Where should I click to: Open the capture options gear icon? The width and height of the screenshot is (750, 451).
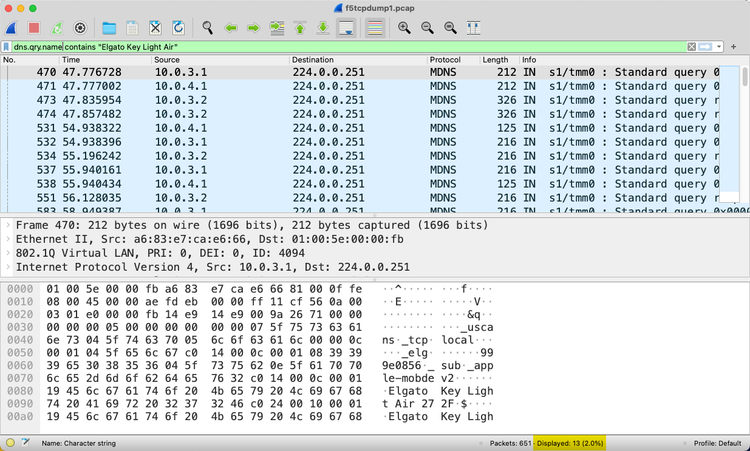[80, 27]
